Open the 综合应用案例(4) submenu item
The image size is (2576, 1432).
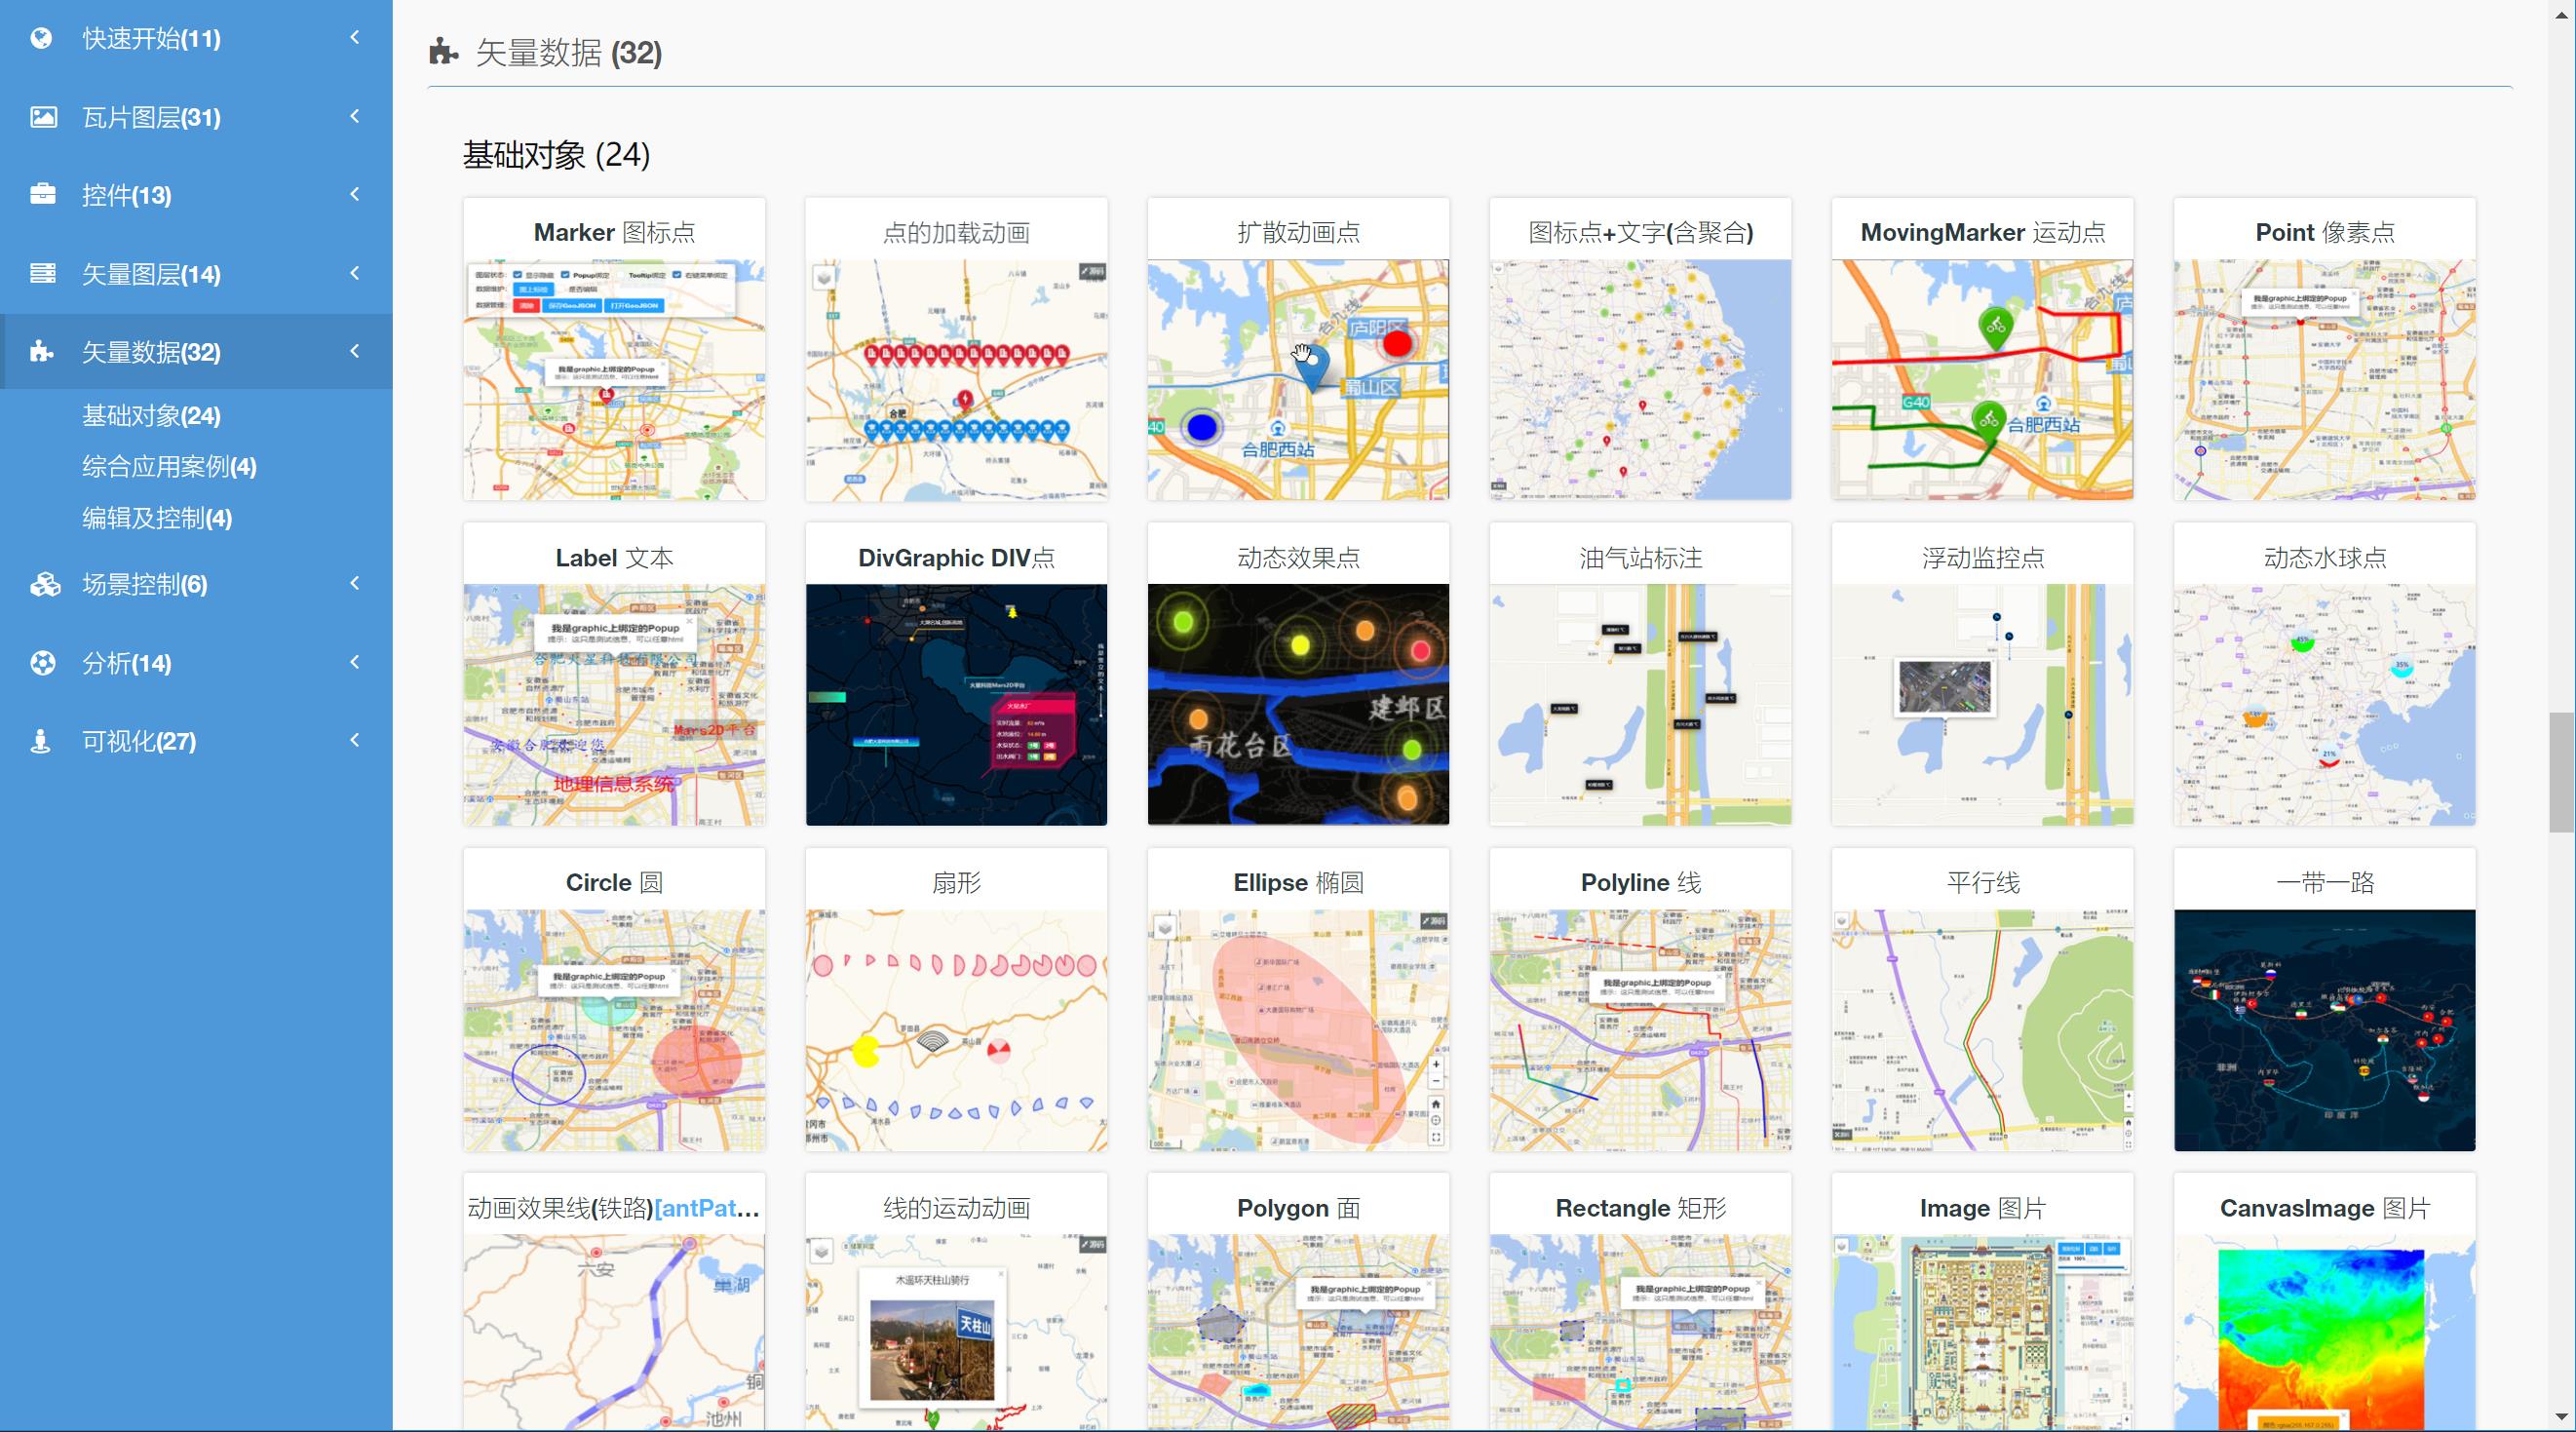[x=169, y=467]
